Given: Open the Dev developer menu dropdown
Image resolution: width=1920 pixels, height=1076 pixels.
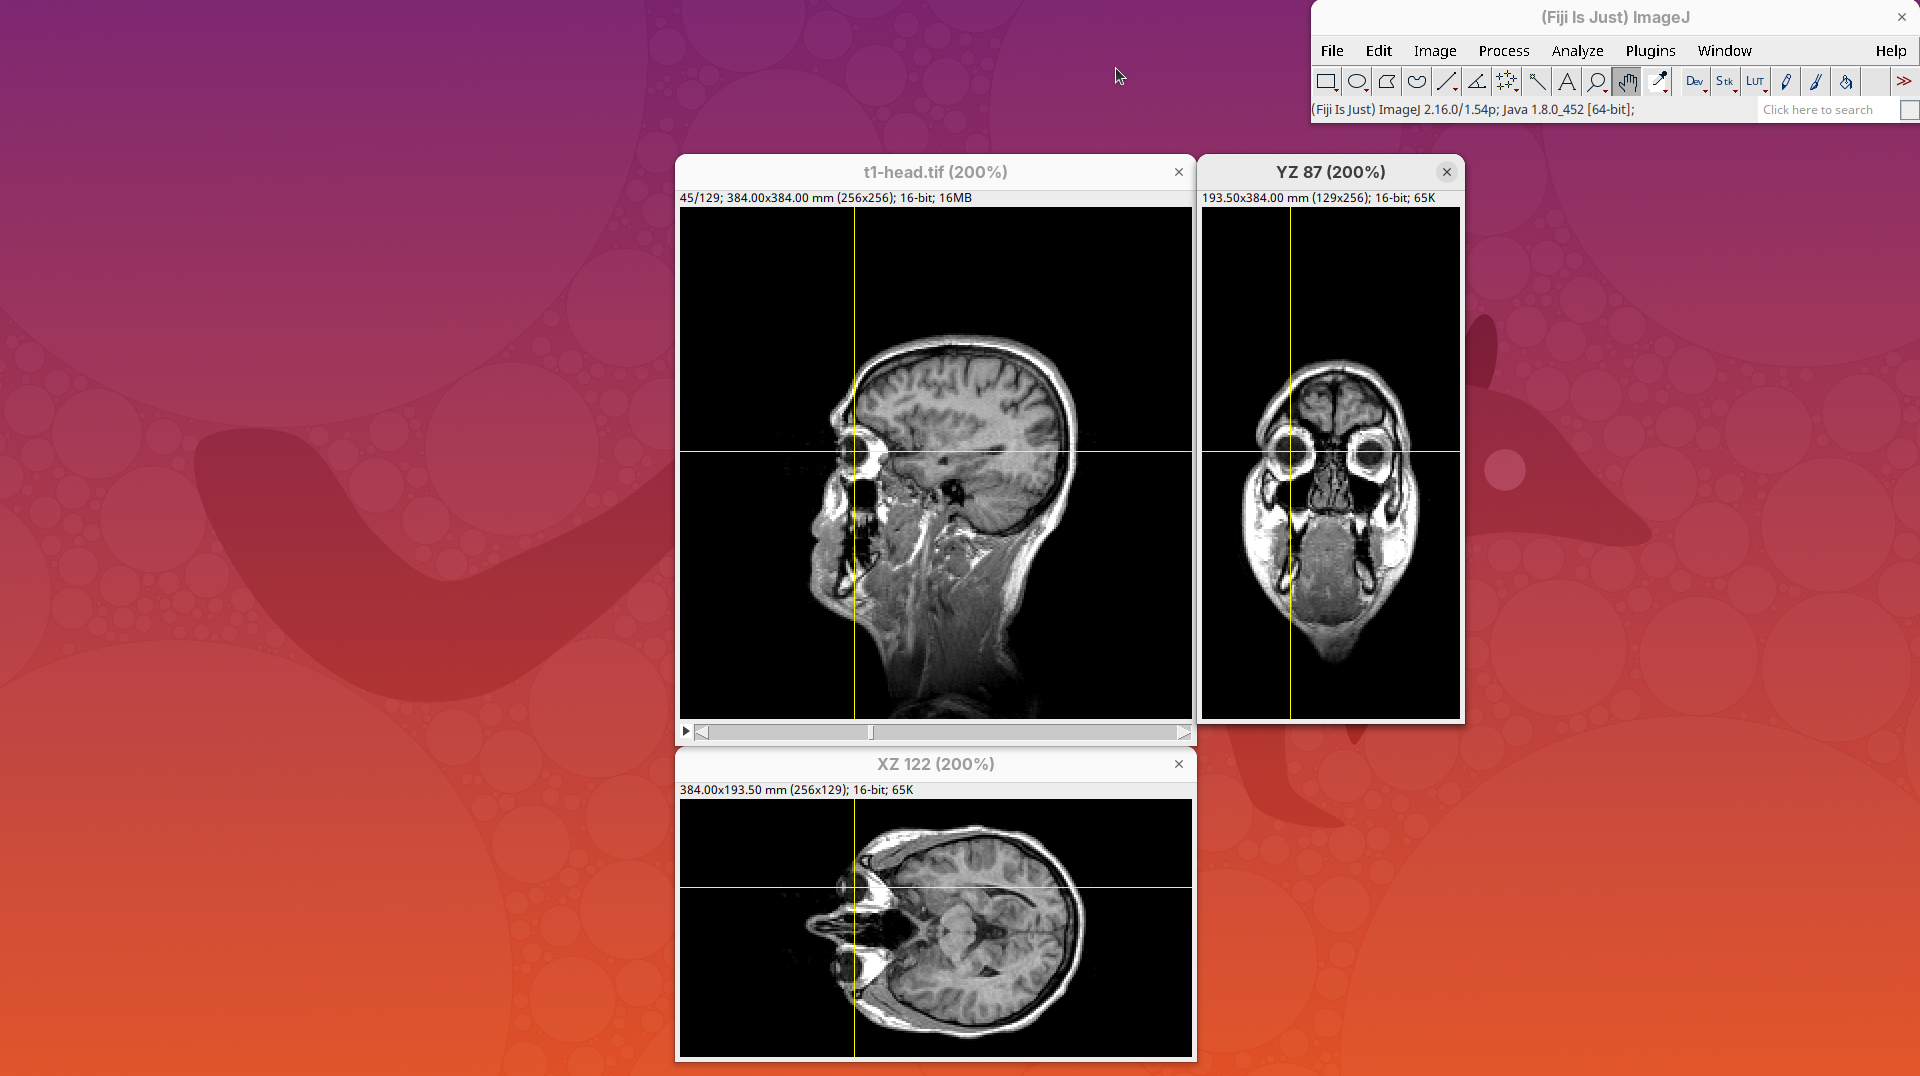Looking at the screenshot, I should pos(1694,82).
